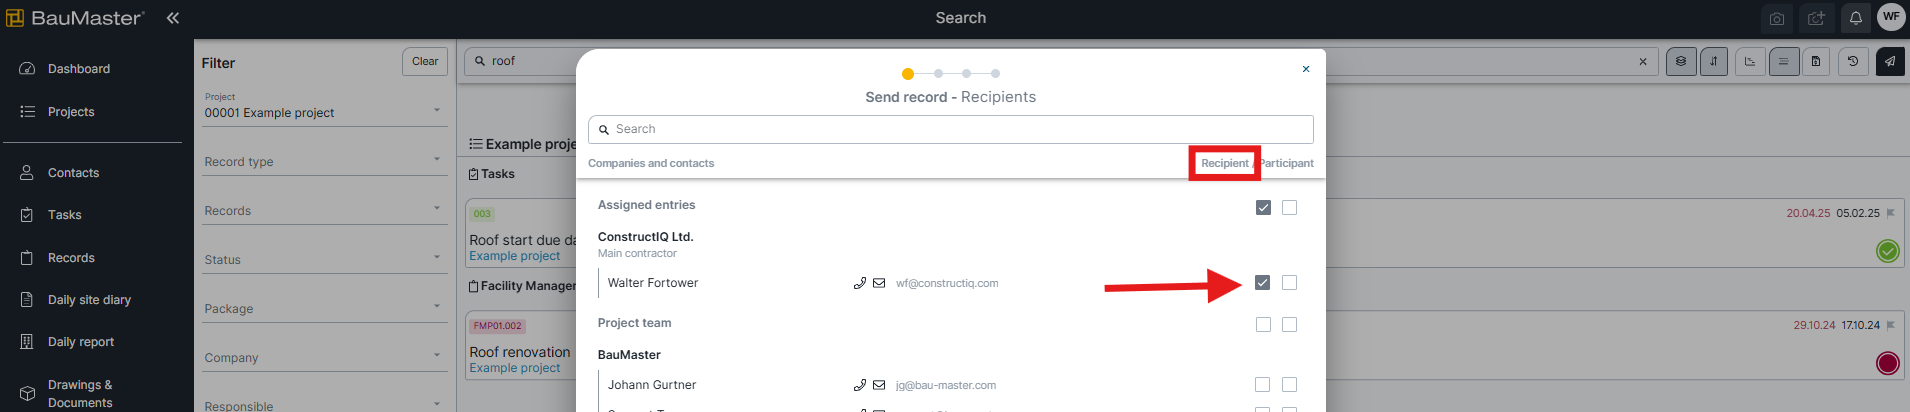Open Example project link under Roof renovation
The height and width of the screenshot is (412, 1910).
(x=515, y=368)
